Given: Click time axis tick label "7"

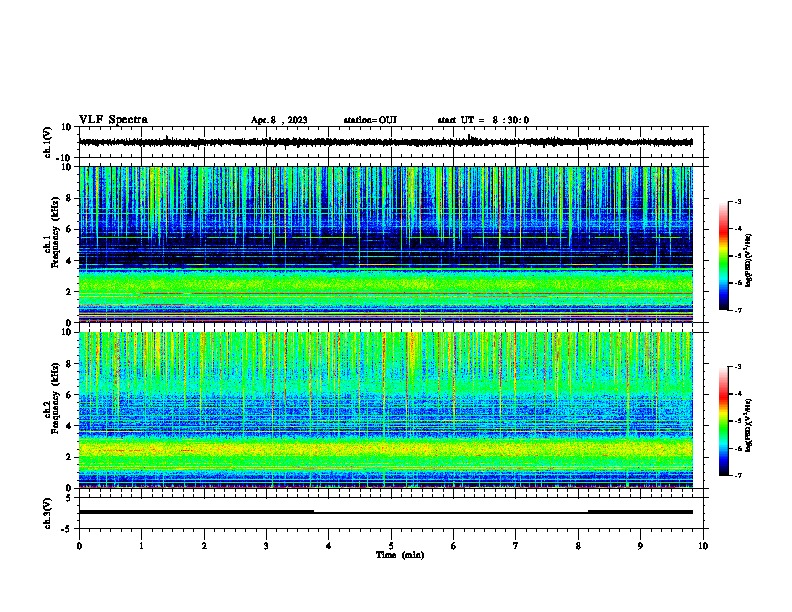Looking at the screenshot, I should tap(516, 546).
